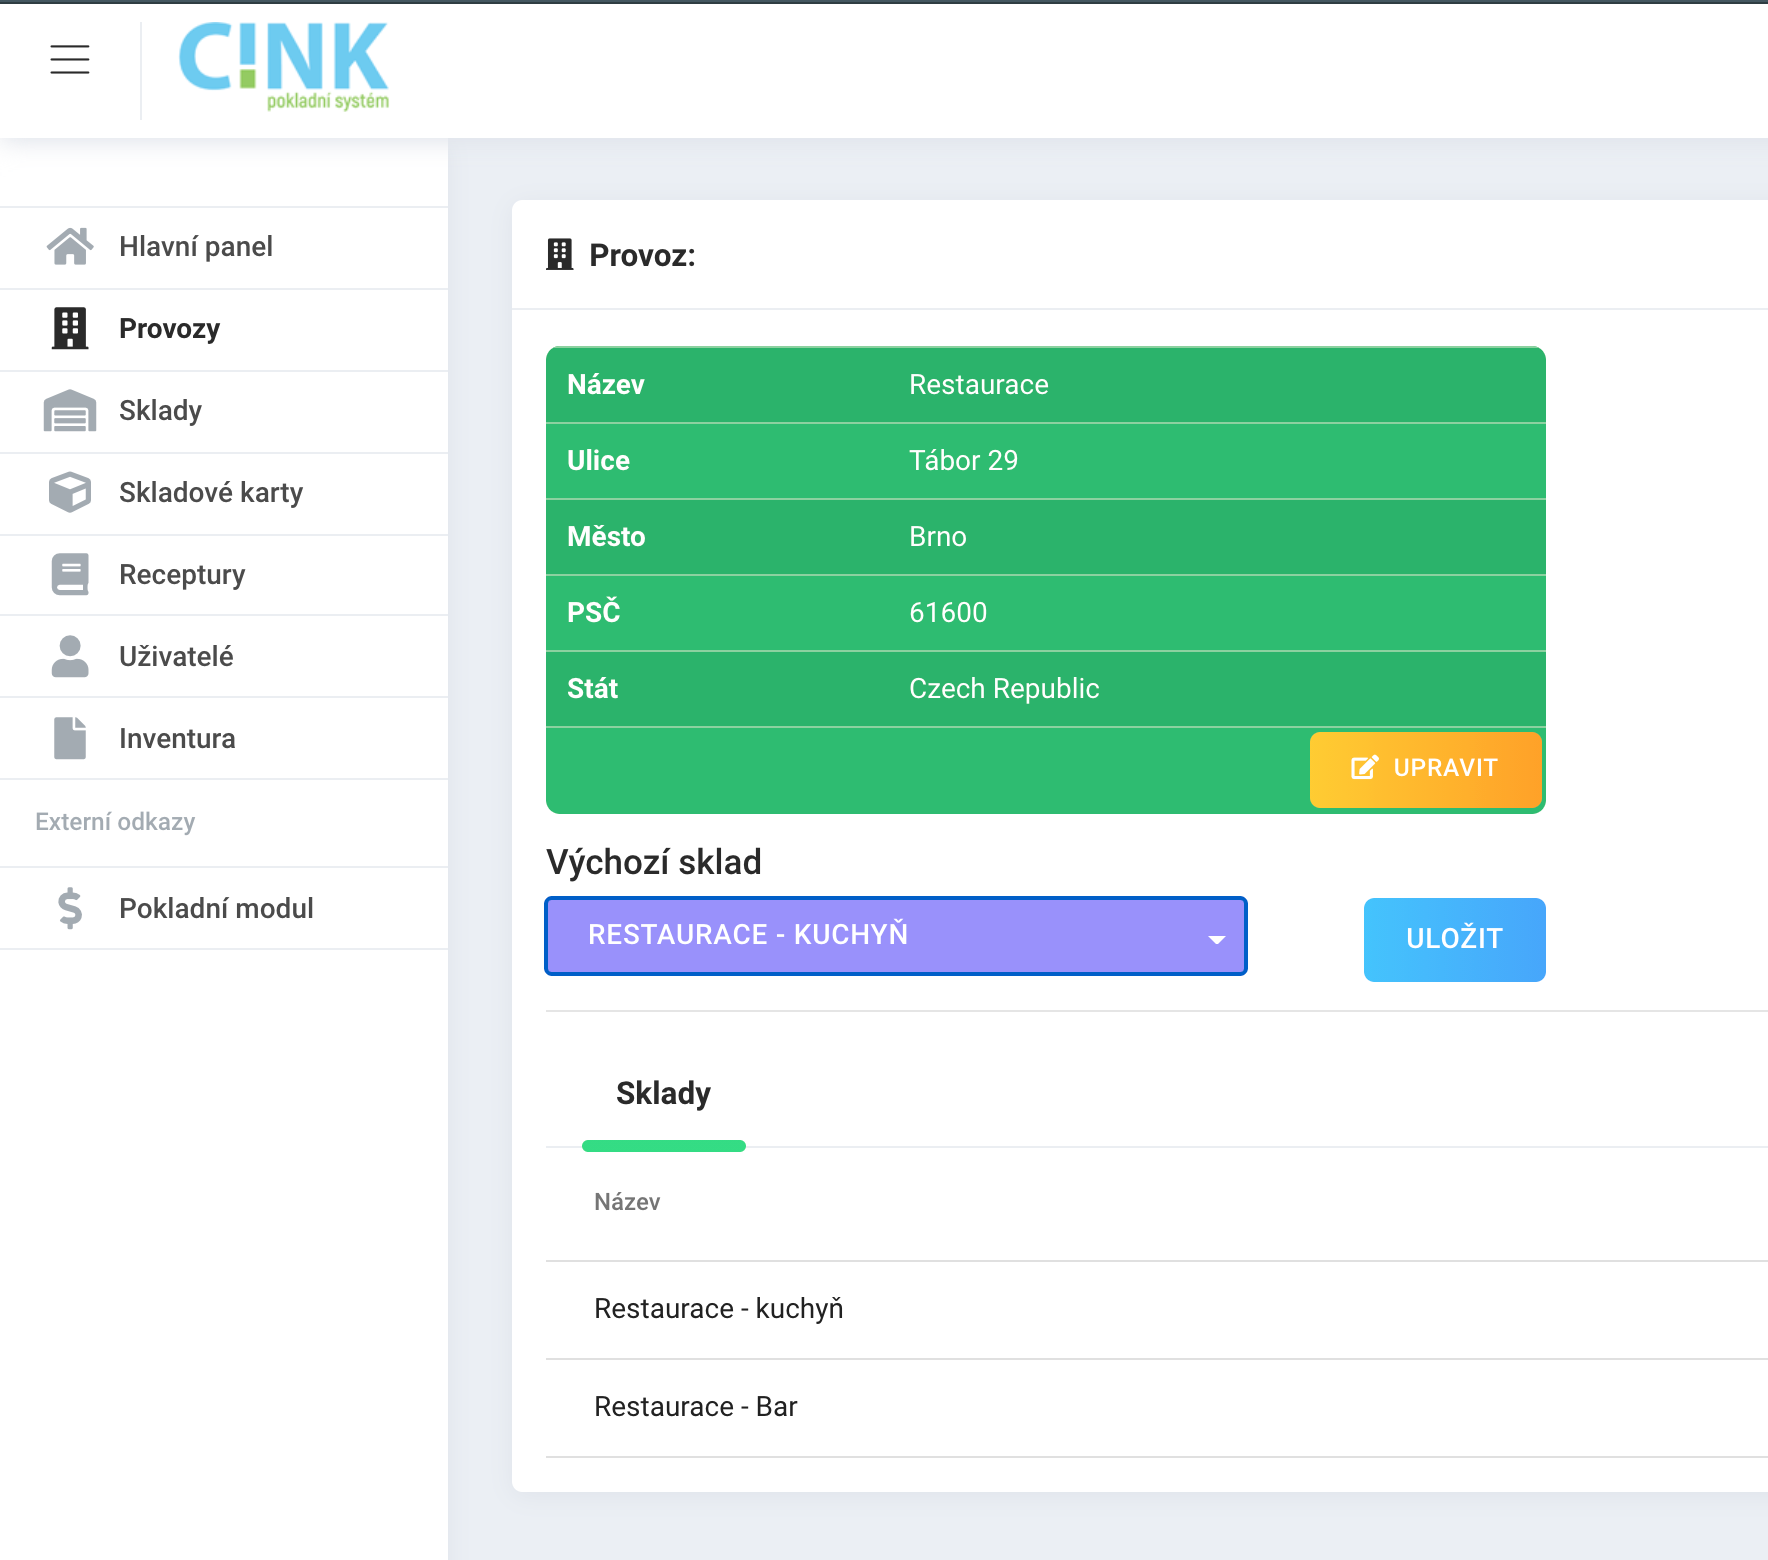1768x1560 pixels.
Task: Select the Restaurace - kuchyň row
Action: click(1157, 1309)
